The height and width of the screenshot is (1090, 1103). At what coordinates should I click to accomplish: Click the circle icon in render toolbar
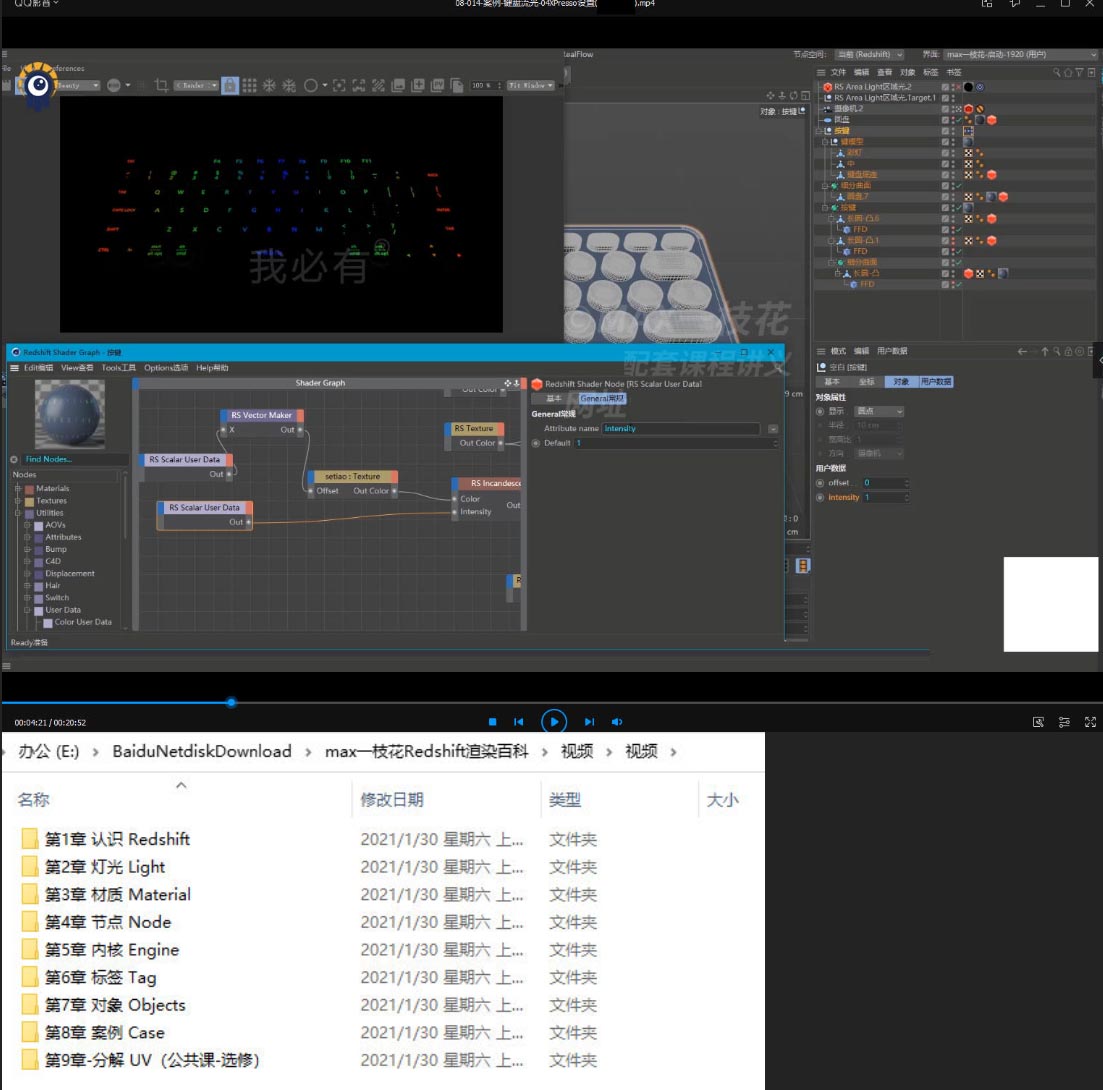[x=310, y=85]
